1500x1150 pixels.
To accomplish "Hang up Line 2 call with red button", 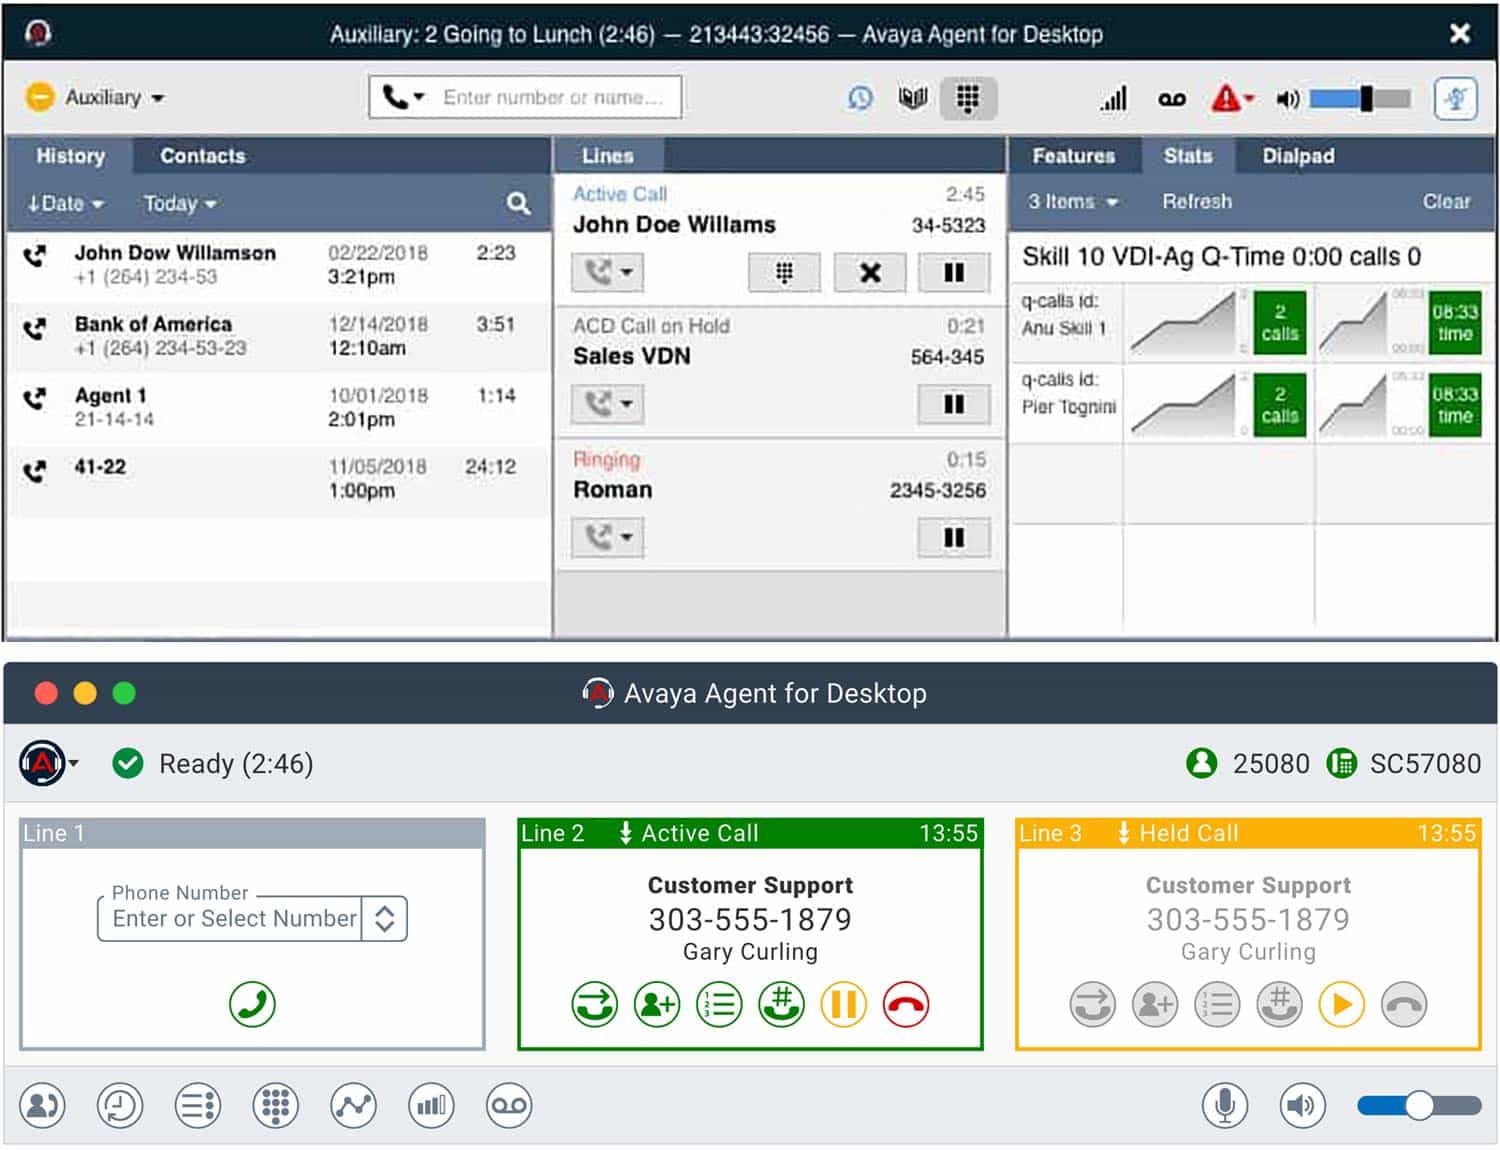I will pyautogui.click(x=906, y=1004).
